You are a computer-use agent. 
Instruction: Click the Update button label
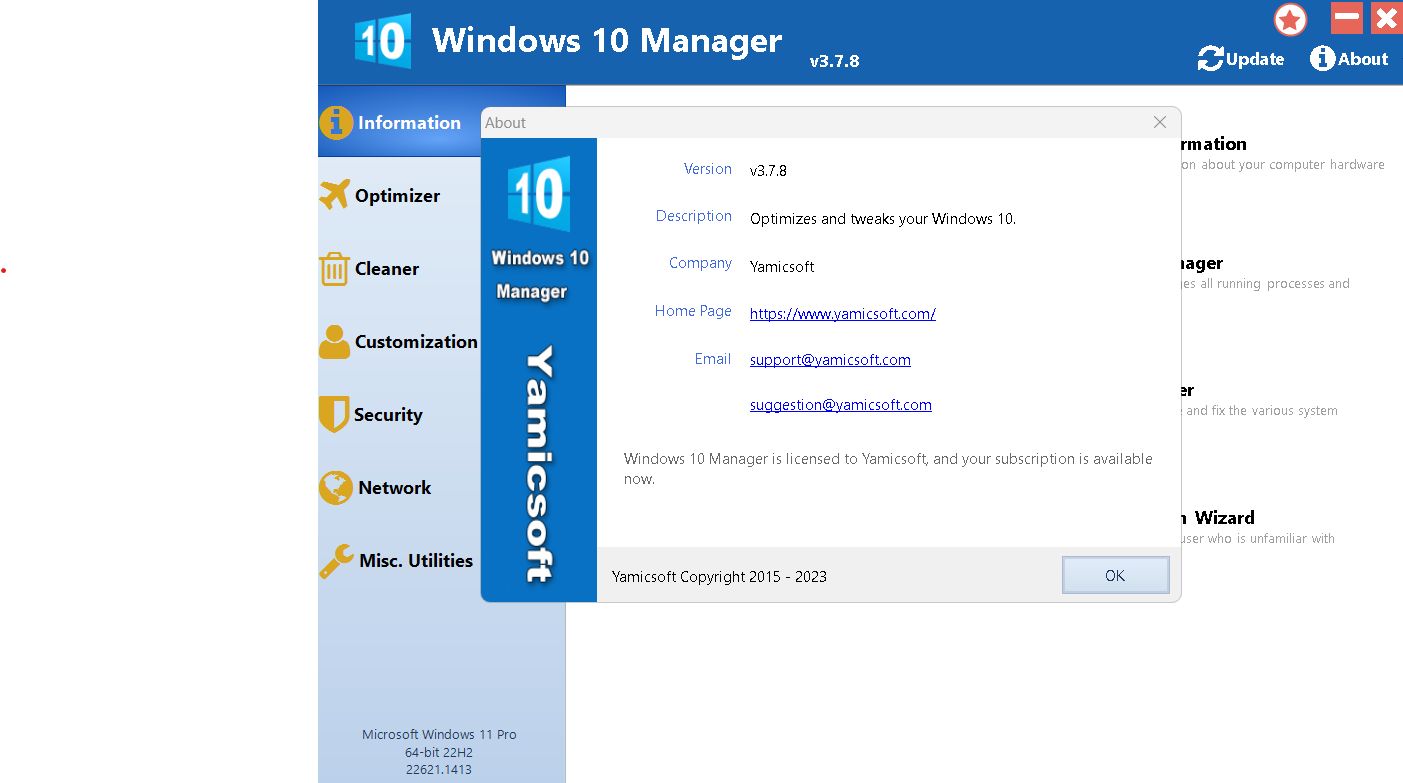1255,59
